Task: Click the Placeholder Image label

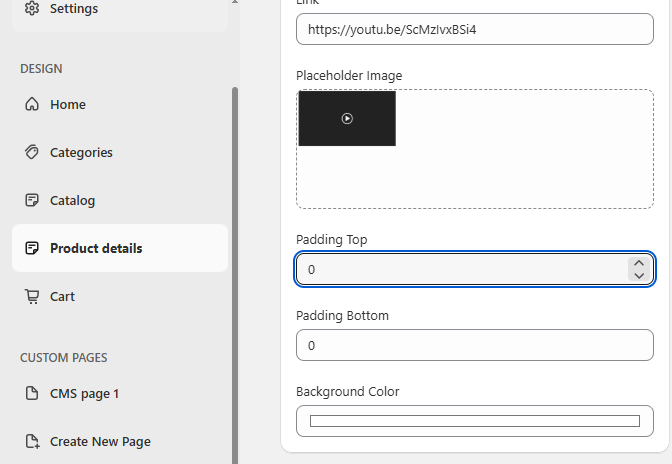Action: pyautogui.click(x=349, y=75)
